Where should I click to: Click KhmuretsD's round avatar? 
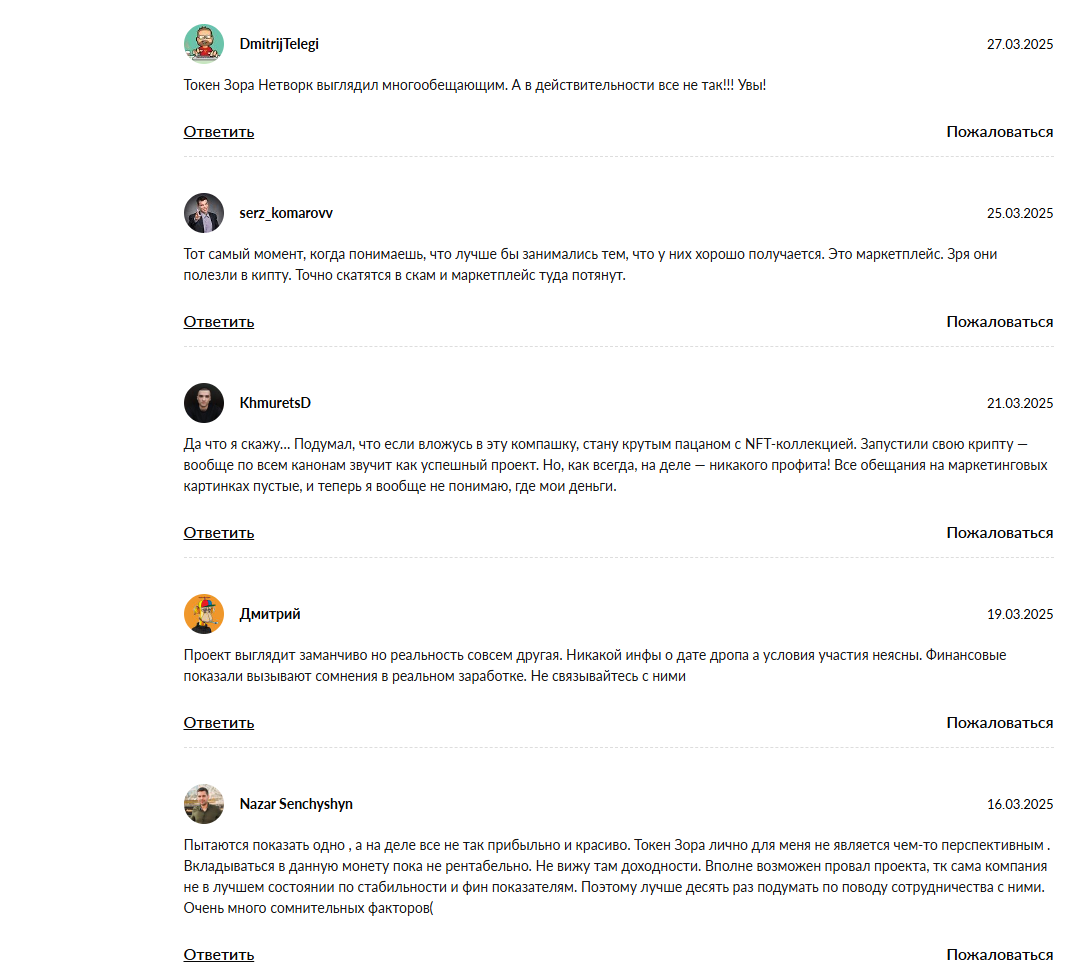tap(204, 403)
